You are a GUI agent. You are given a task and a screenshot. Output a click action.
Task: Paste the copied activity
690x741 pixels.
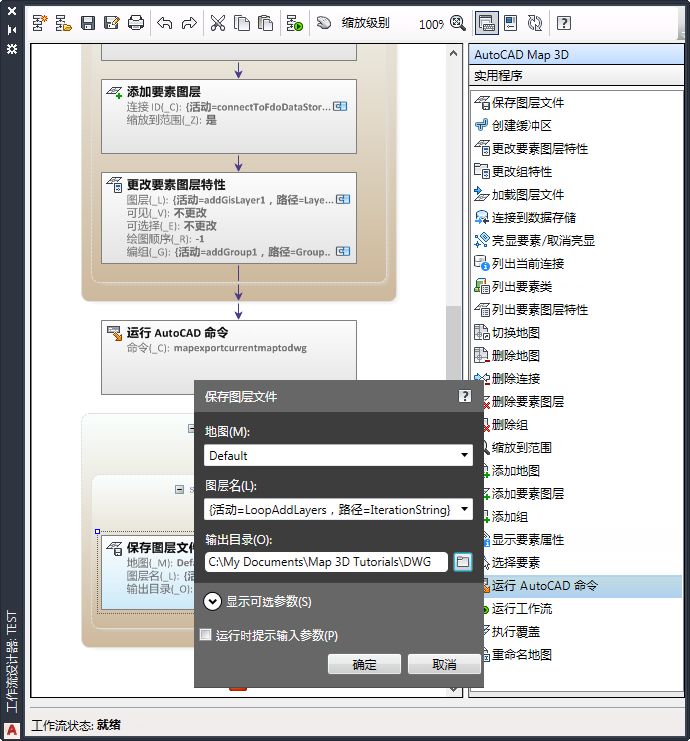(266, 23)
